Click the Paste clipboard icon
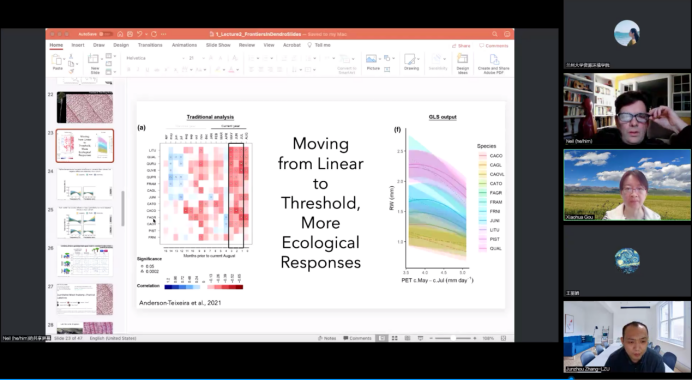 [x=57, y=60]
